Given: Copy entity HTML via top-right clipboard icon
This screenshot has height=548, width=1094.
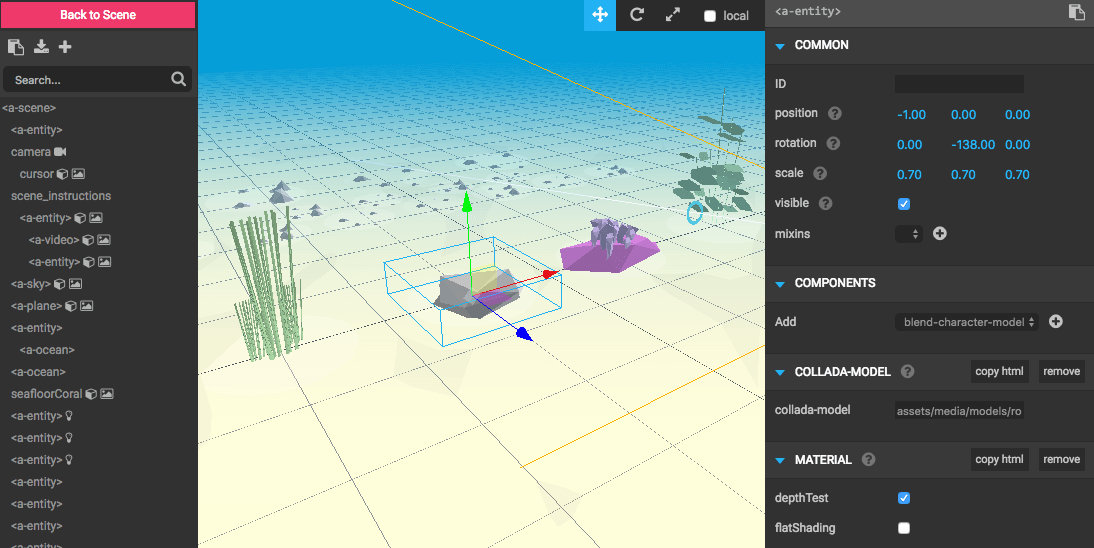Looking at the screenshot, I should pyautogui.click(x=1075, y=13).
